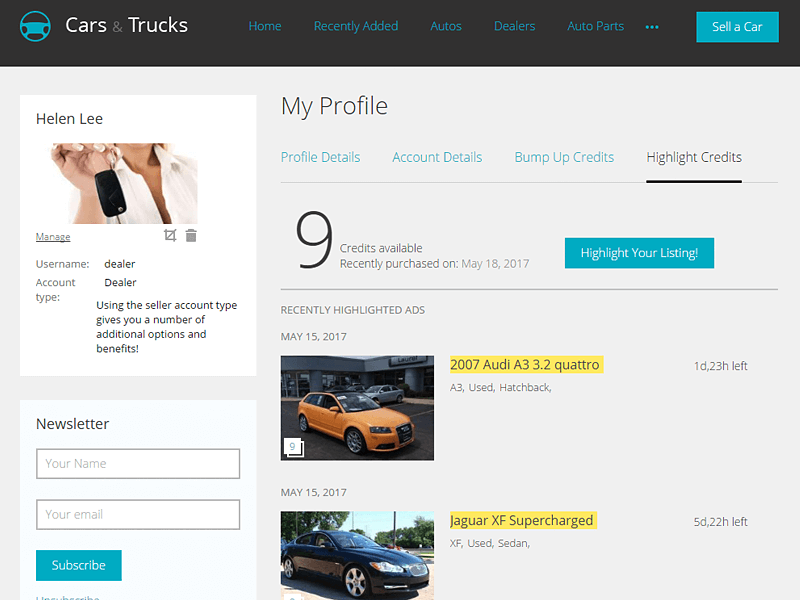Image resolution: width=800 pixels, height=600 pixels.
Task: Click the large '9' credits number
Action: click(x=313, y=240)
